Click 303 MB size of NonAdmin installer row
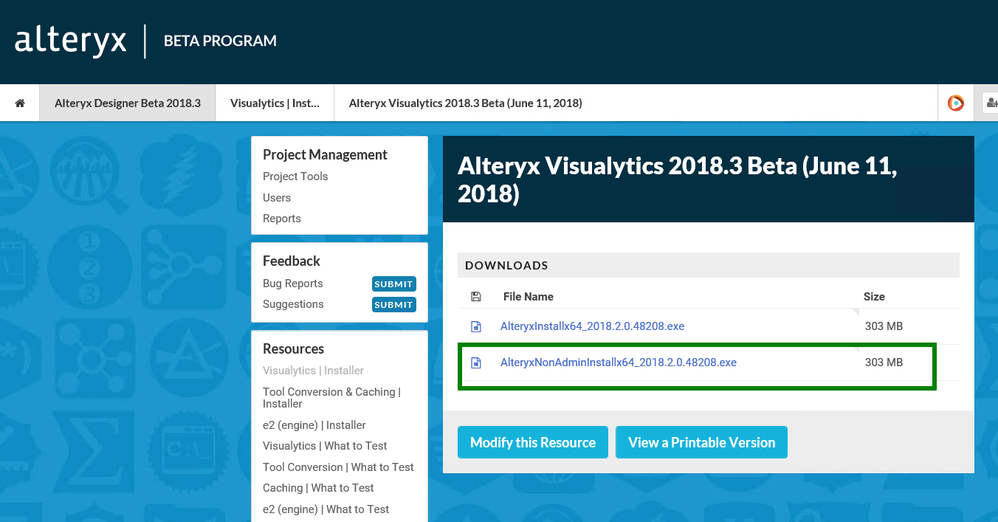Viewport: 998px width, 522px height. pyautogui.click(x=883, y=363)
